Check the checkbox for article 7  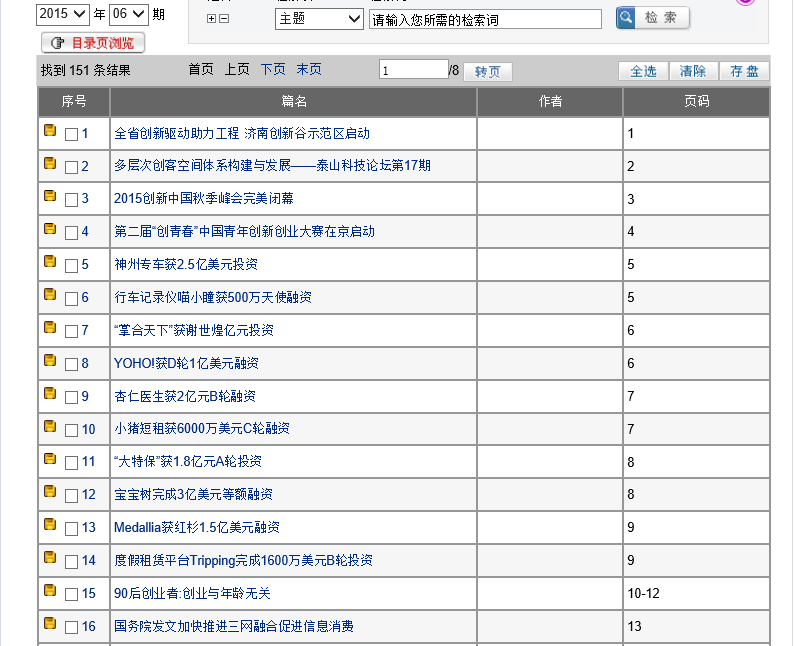[71, 331]
